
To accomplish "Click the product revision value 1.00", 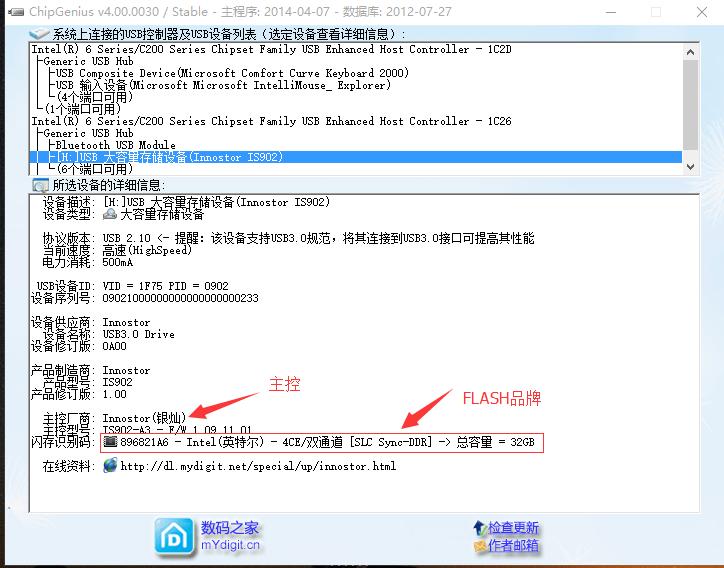I will point(115,394).
